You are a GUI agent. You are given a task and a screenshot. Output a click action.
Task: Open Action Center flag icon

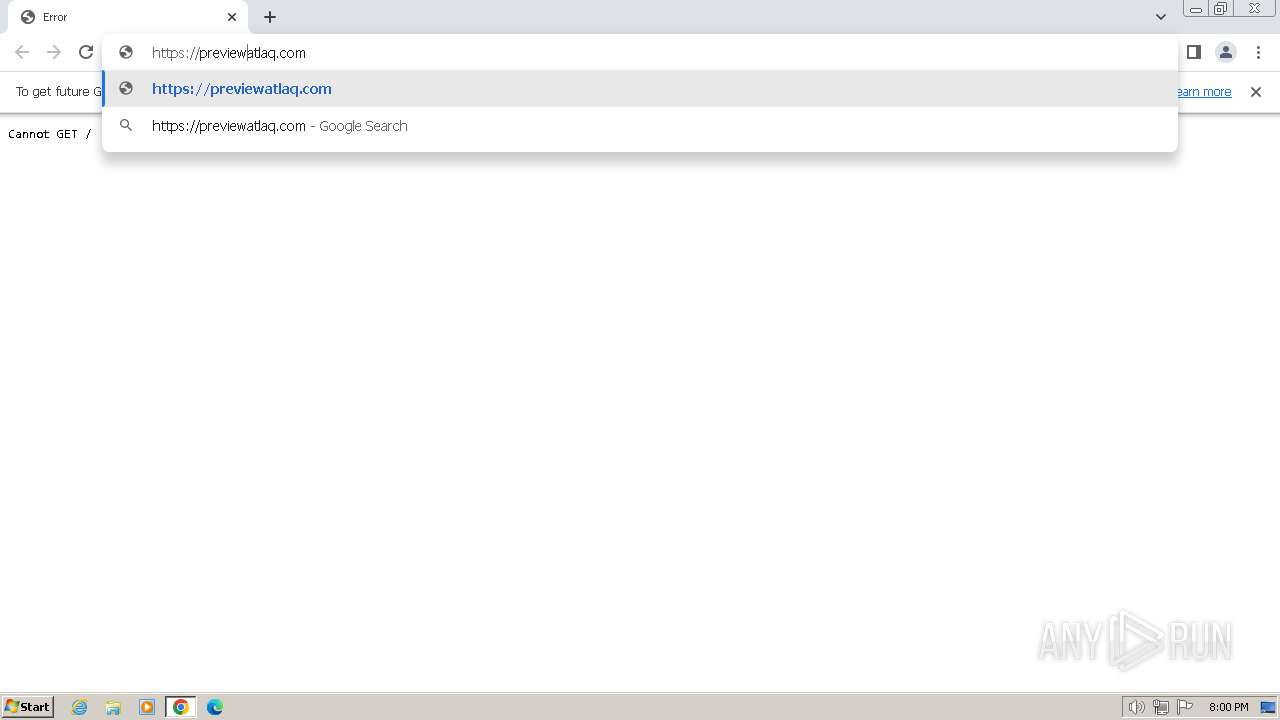pos(1185,707)
